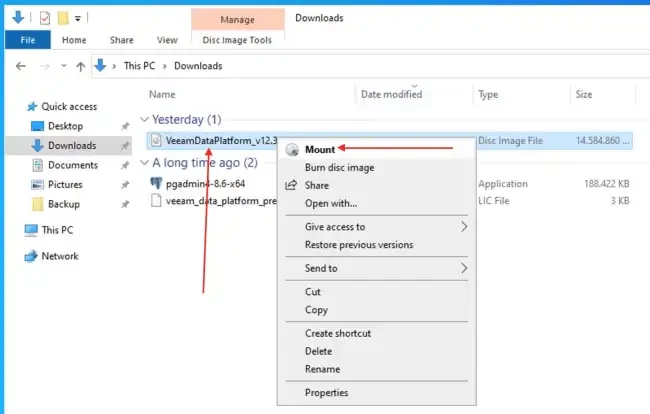Click the pin icon beside Pictures

pyautogui.click(x=125, y=185)
